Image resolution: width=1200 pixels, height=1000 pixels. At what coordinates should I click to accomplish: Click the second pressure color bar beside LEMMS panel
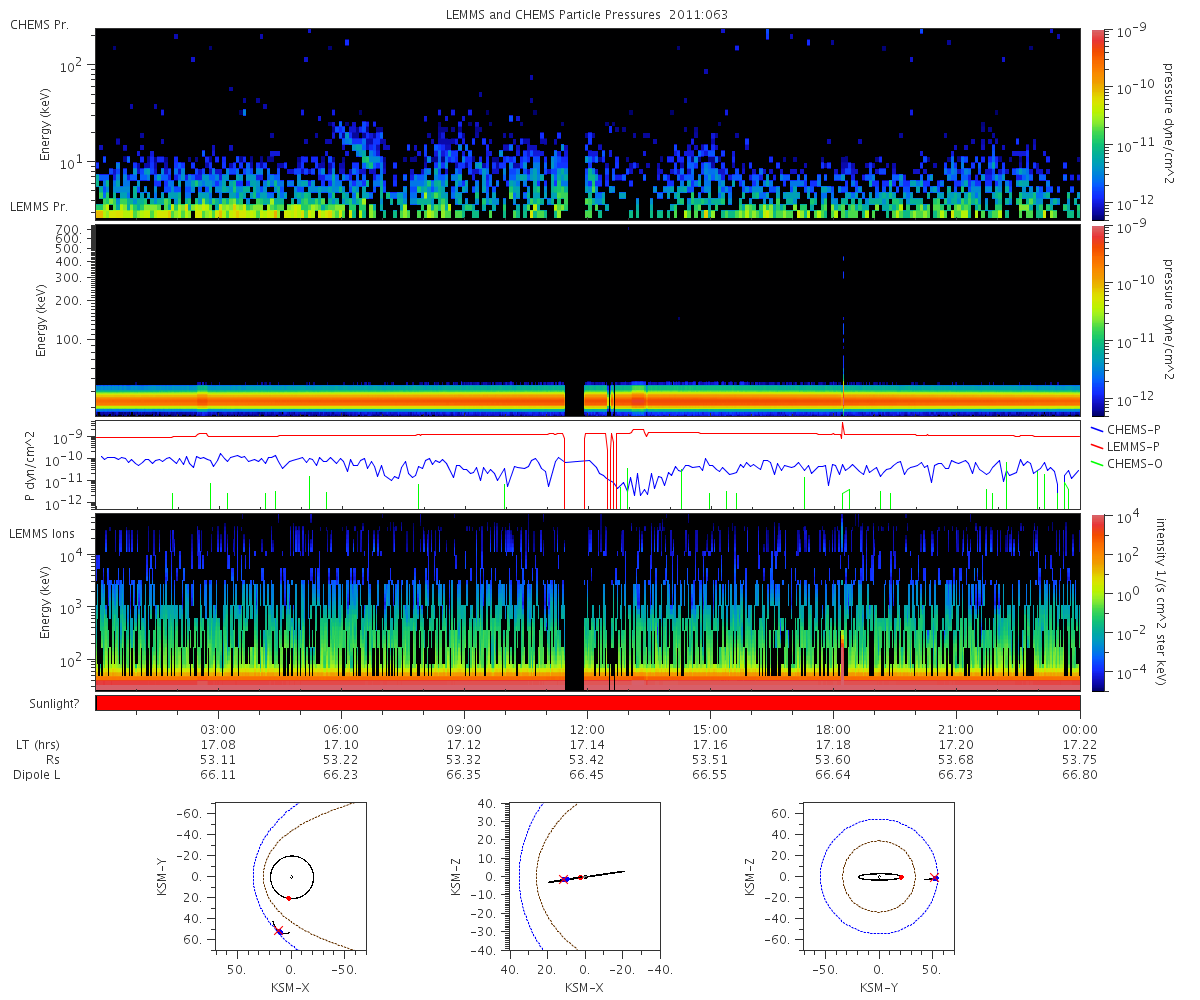(1098, 320)
